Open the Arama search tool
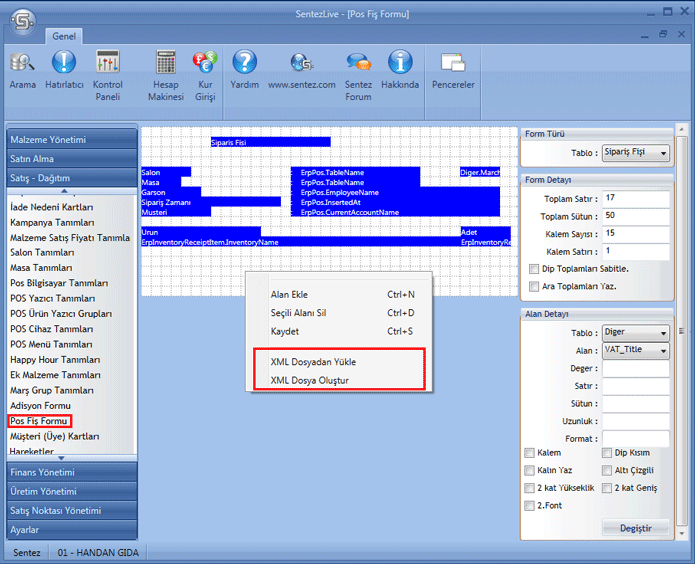 click(x=23, y=69)
